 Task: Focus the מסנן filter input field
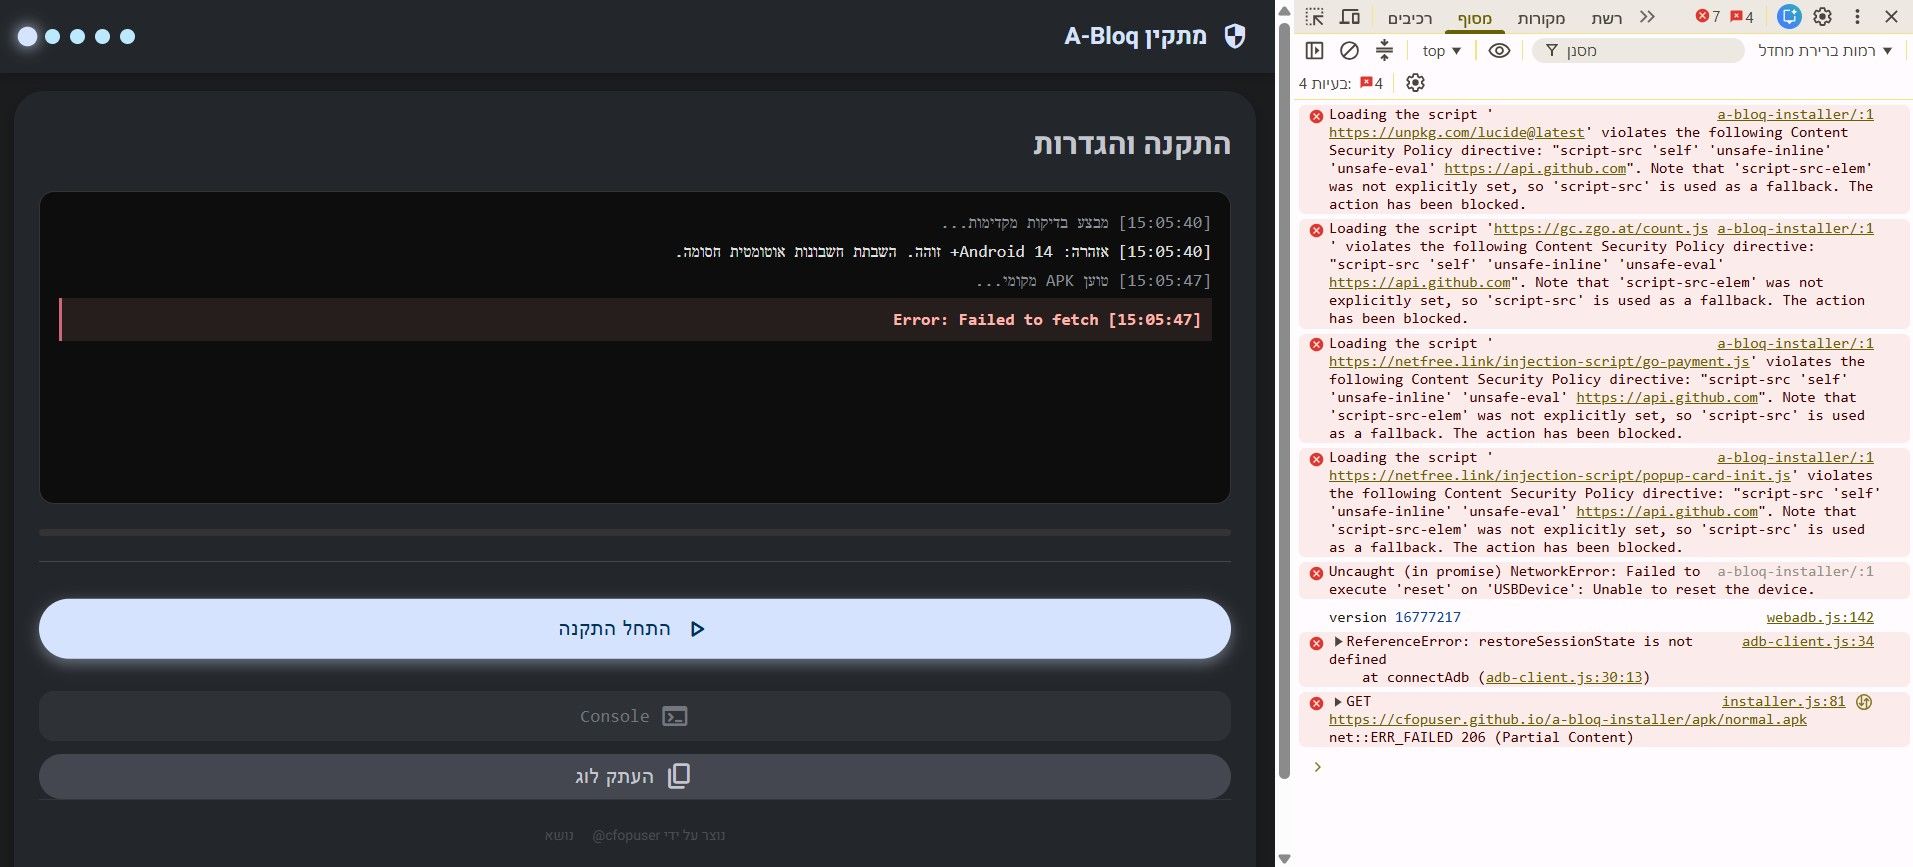tap(1638, 50)
